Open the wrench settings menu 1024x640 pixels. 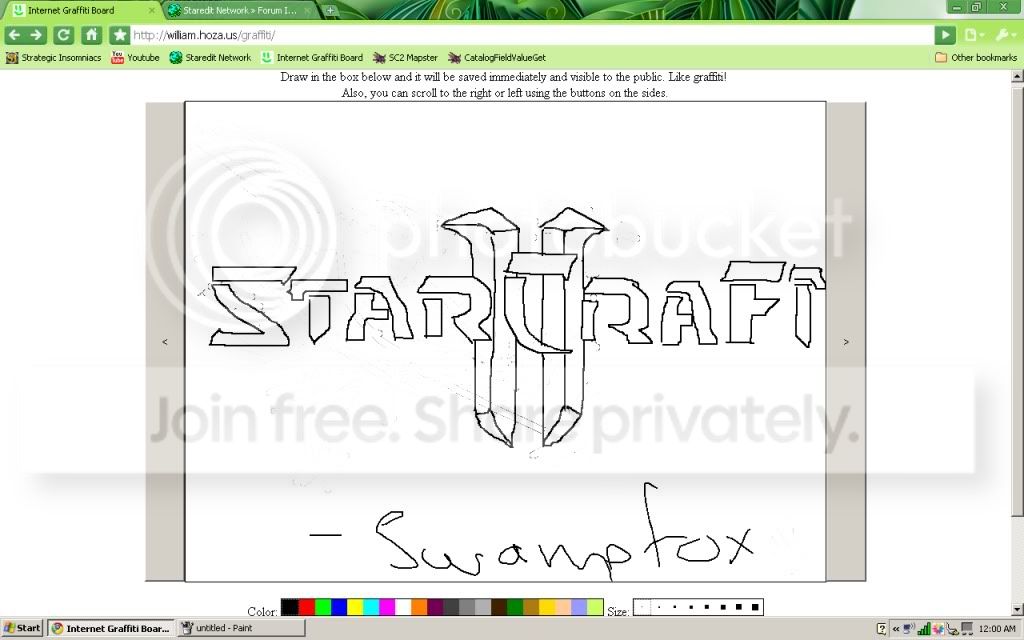1003,35
